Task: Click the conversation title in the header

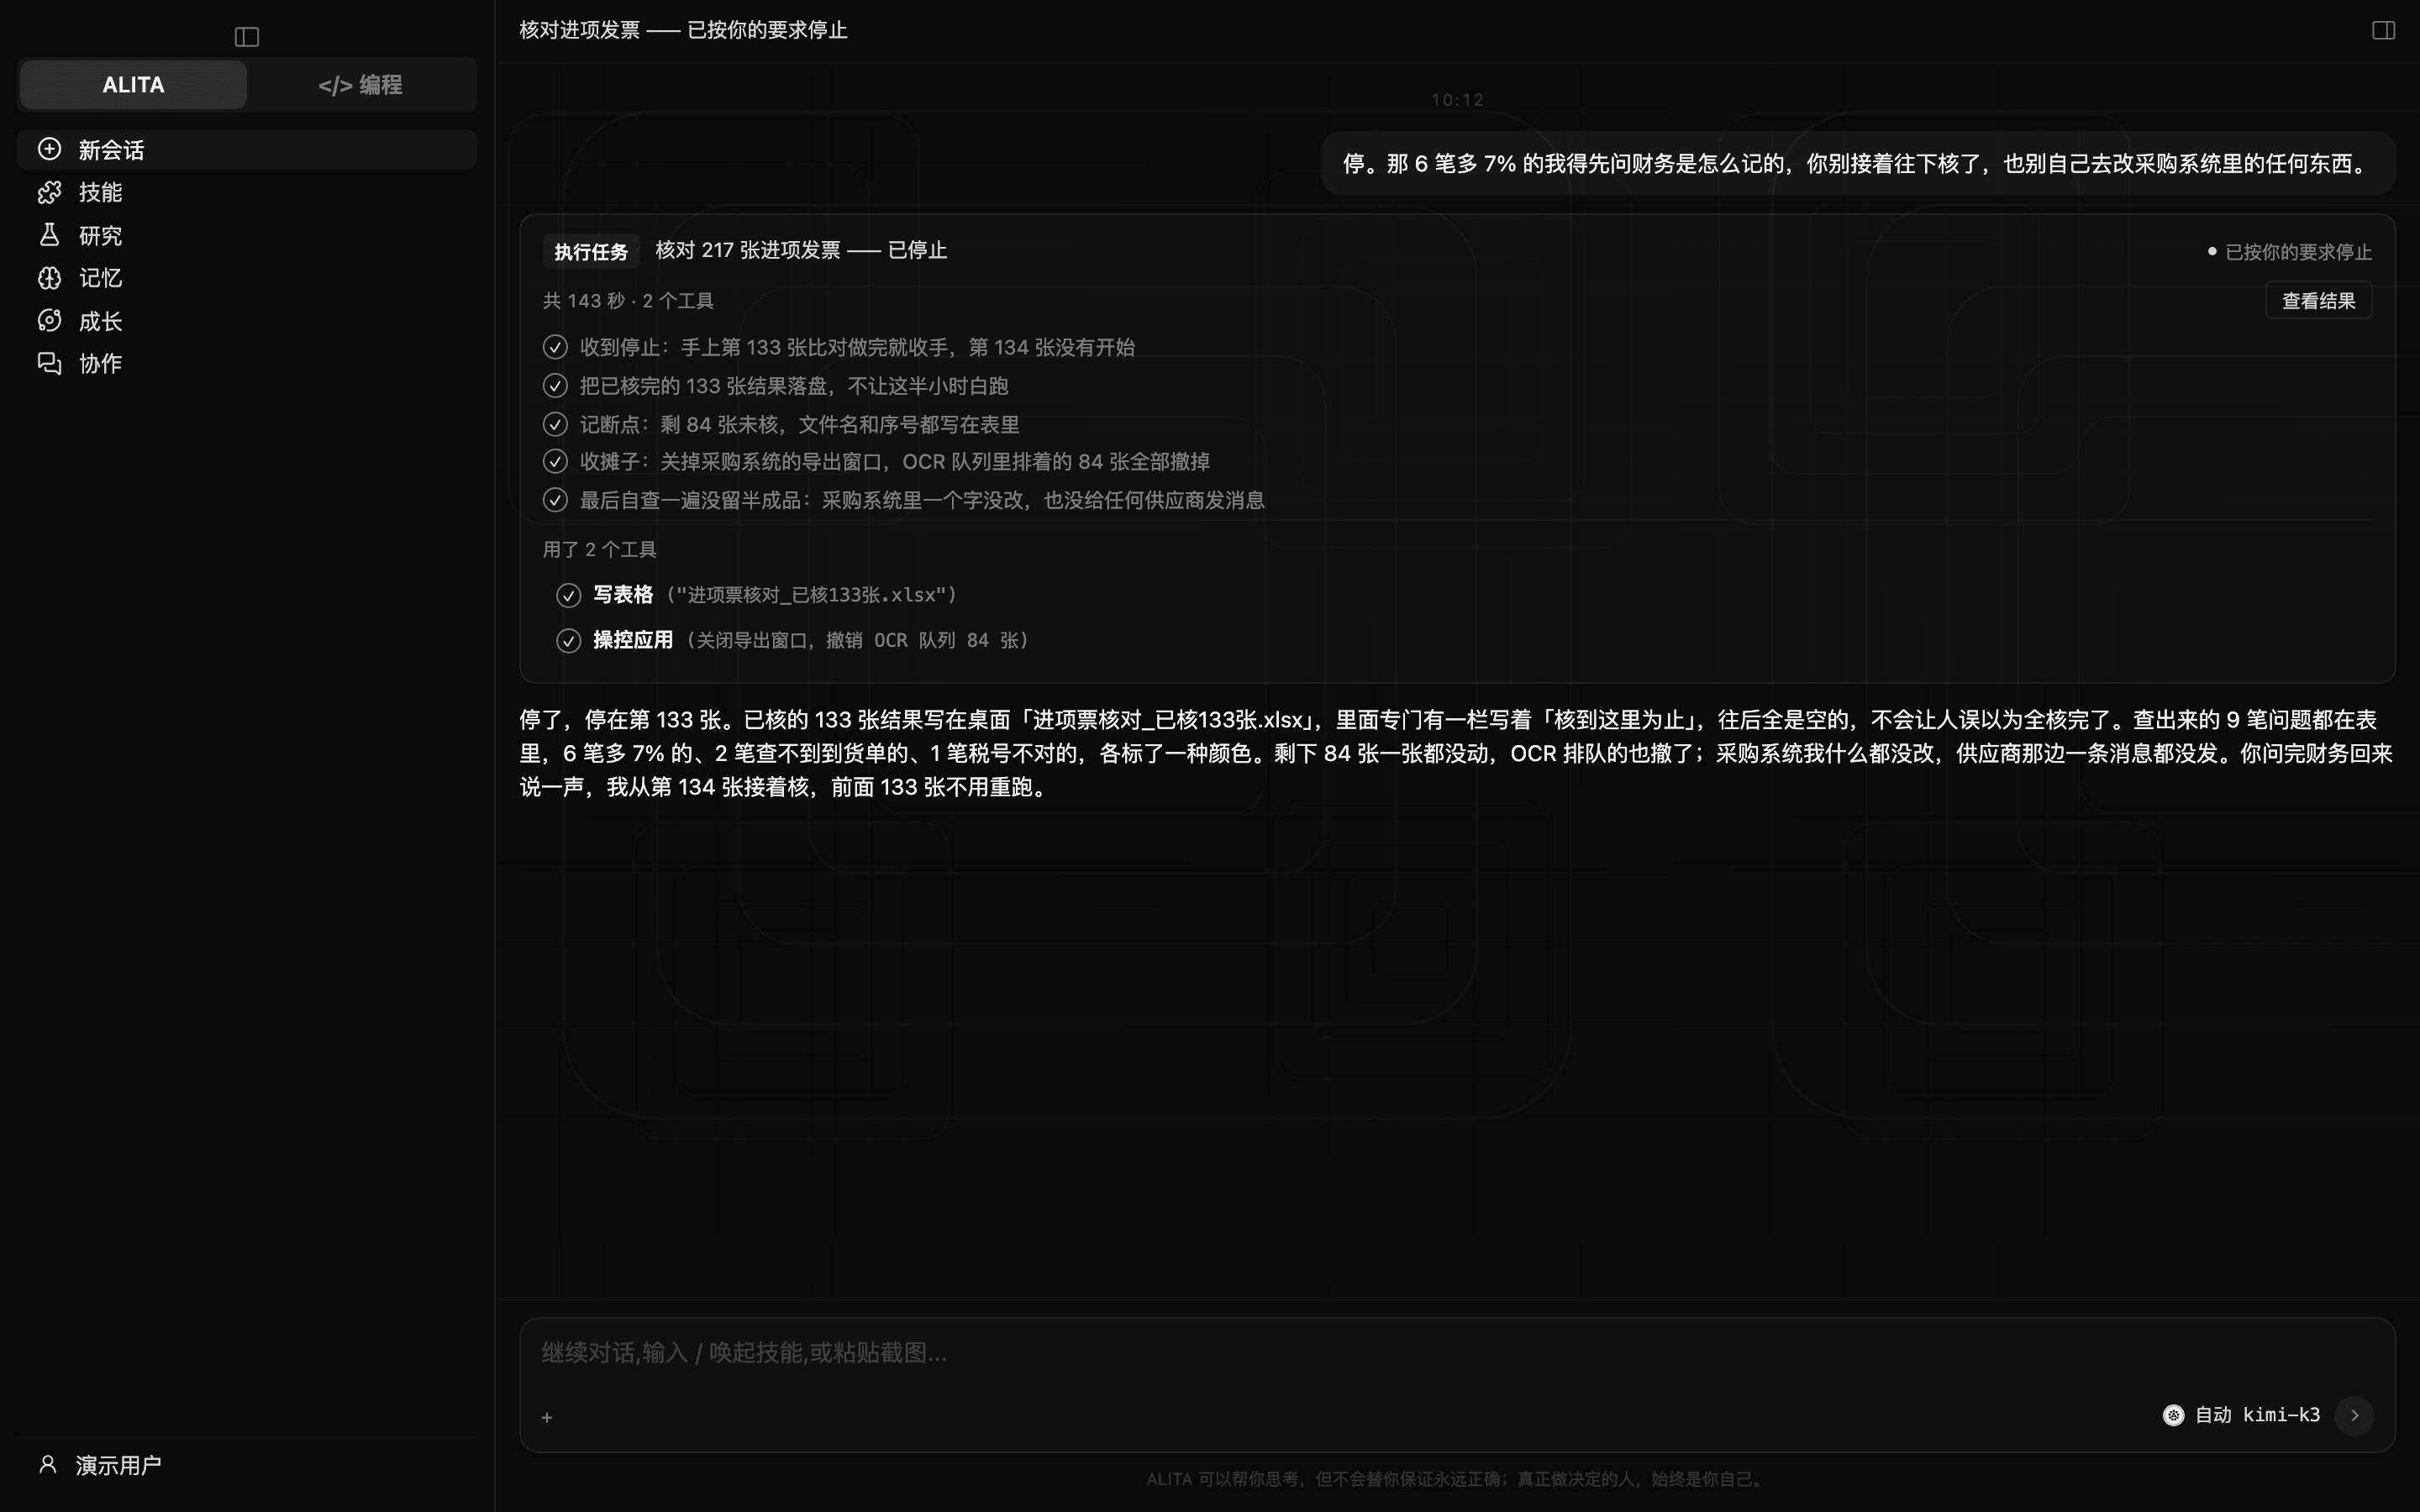Action: click(x=683, y=30)
